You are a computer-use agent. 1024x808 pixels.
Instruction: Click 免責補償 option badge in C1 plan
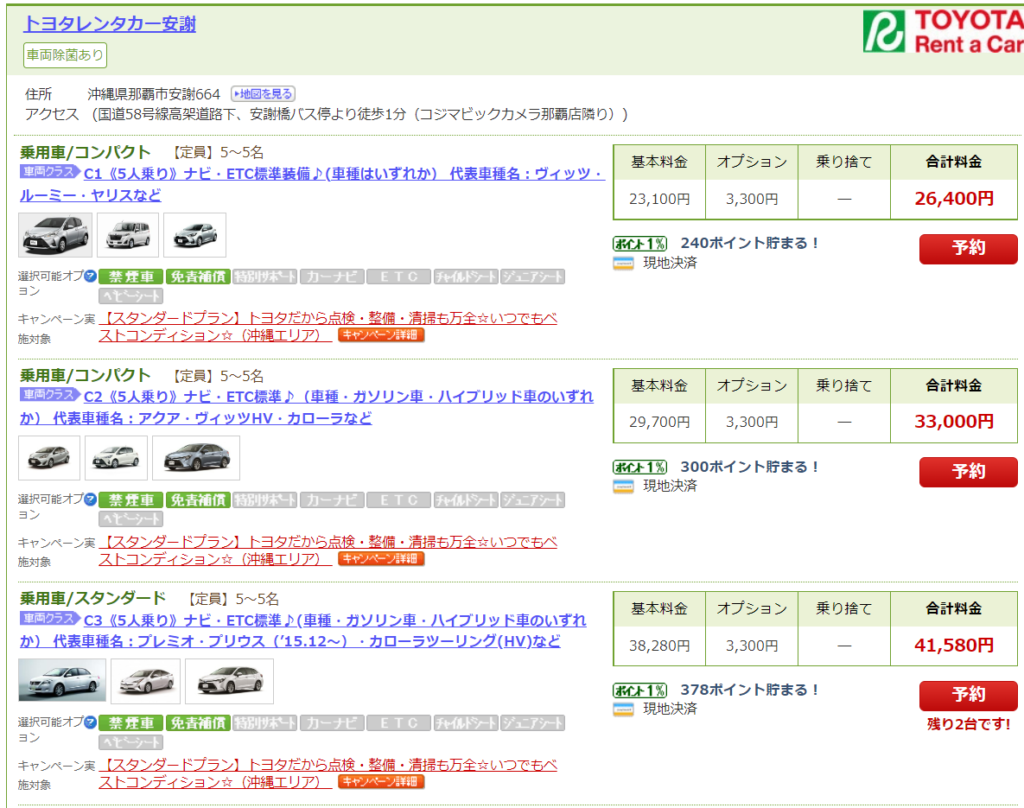click(198, 277)
